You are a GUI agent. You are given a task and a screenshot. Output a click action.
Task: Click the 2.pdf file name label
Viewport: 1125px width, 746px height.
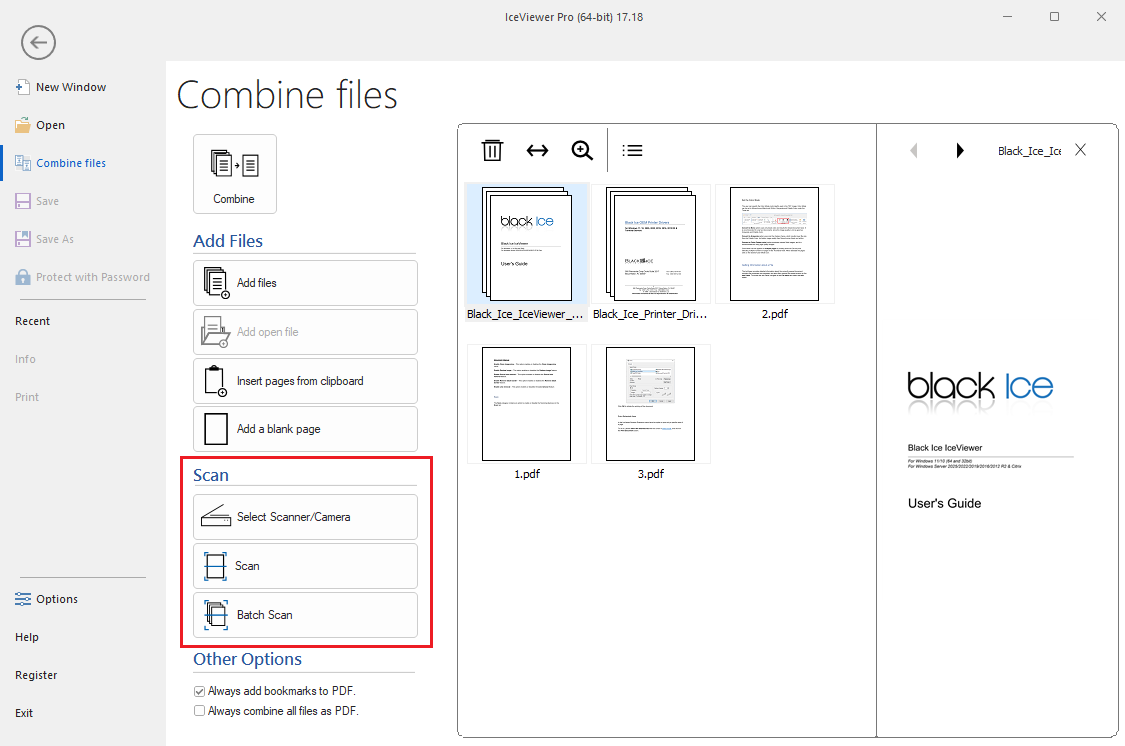click(775, 314)
